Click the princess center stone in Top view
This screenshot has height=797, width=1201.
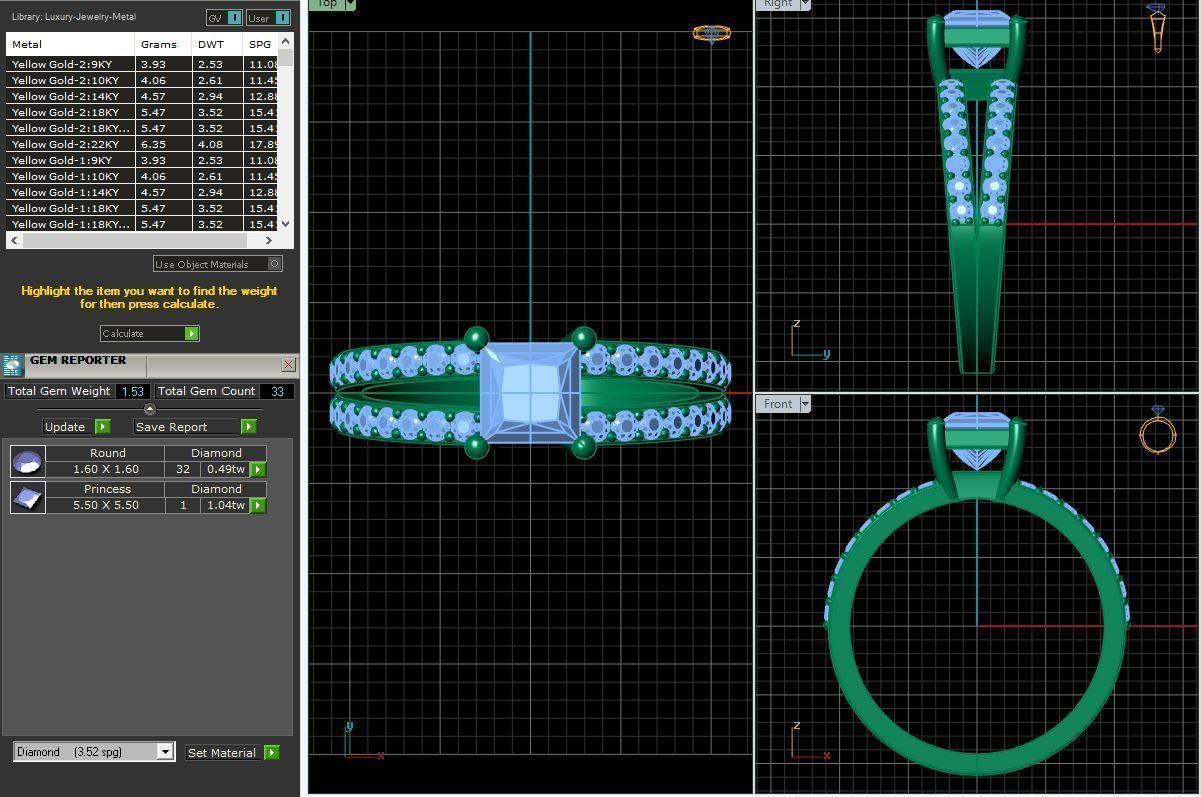530,392
